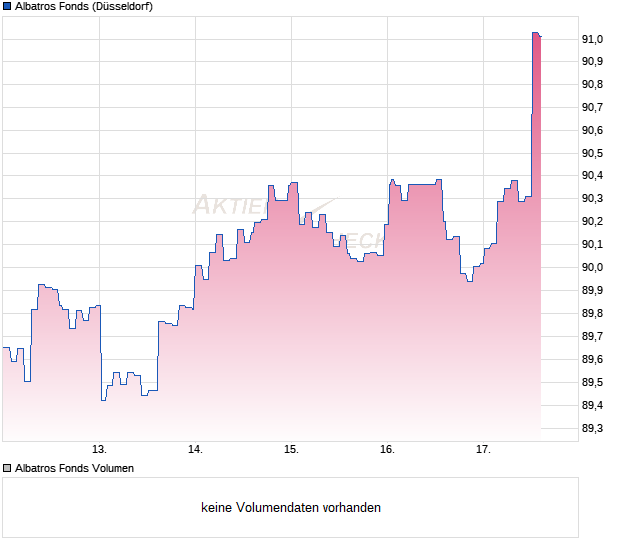620x546 pixels.
Task: Click the '15.' date axis label
Action: click(x=291, y=450)
